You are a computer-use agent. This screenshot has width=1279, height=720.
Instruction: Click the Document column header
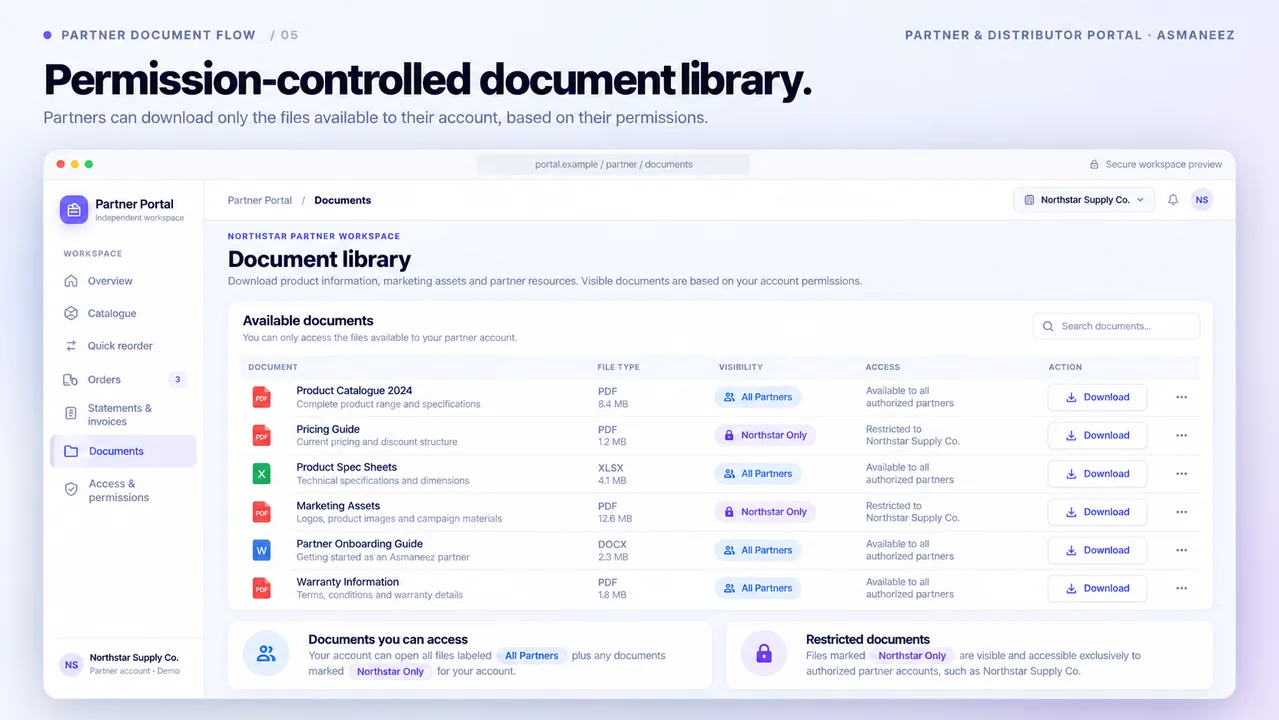[x=273, y=367]
